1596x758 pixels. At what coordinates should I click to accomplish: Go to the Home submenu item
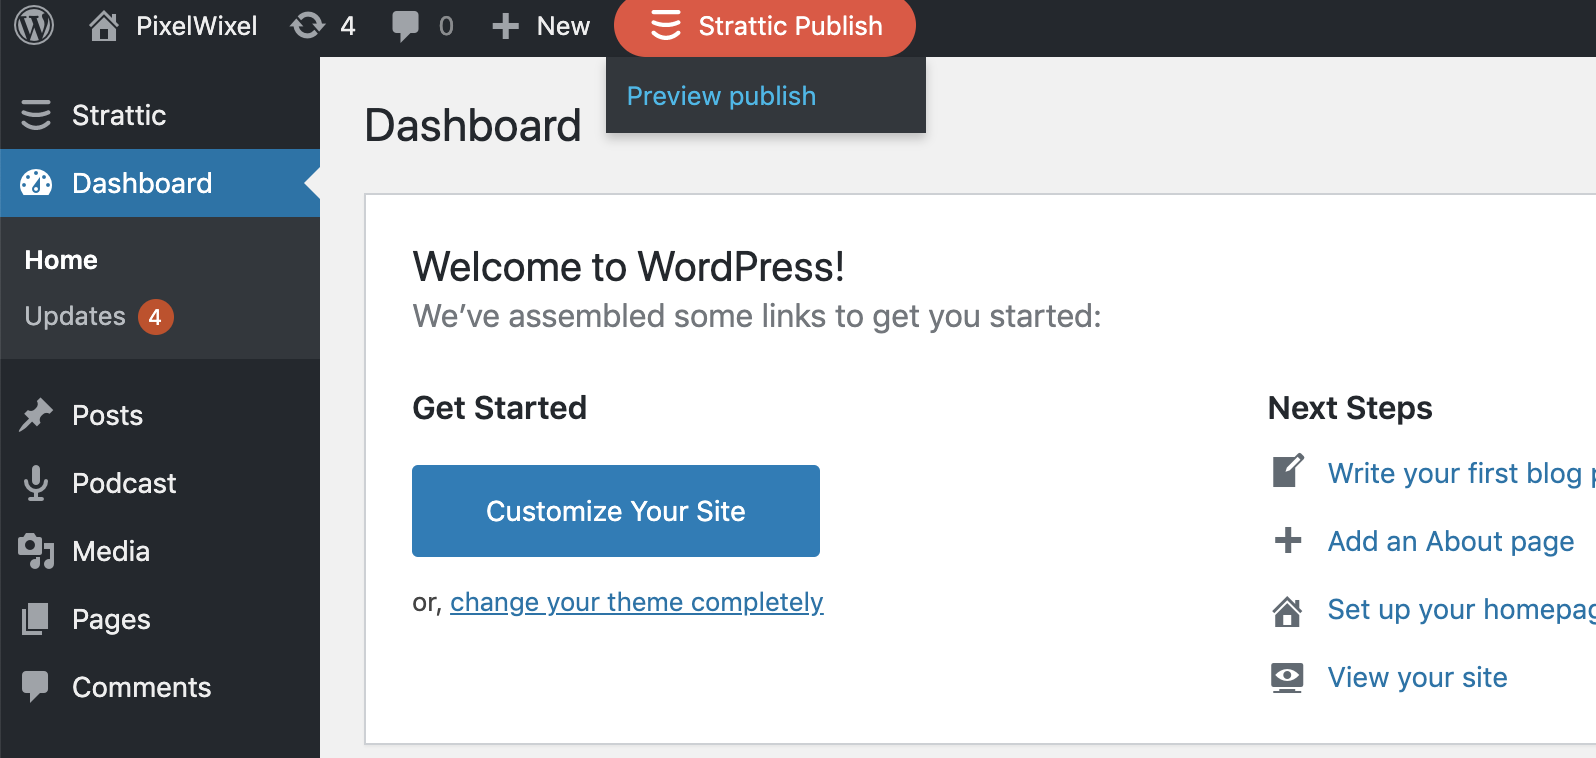[x=61, y=260]
